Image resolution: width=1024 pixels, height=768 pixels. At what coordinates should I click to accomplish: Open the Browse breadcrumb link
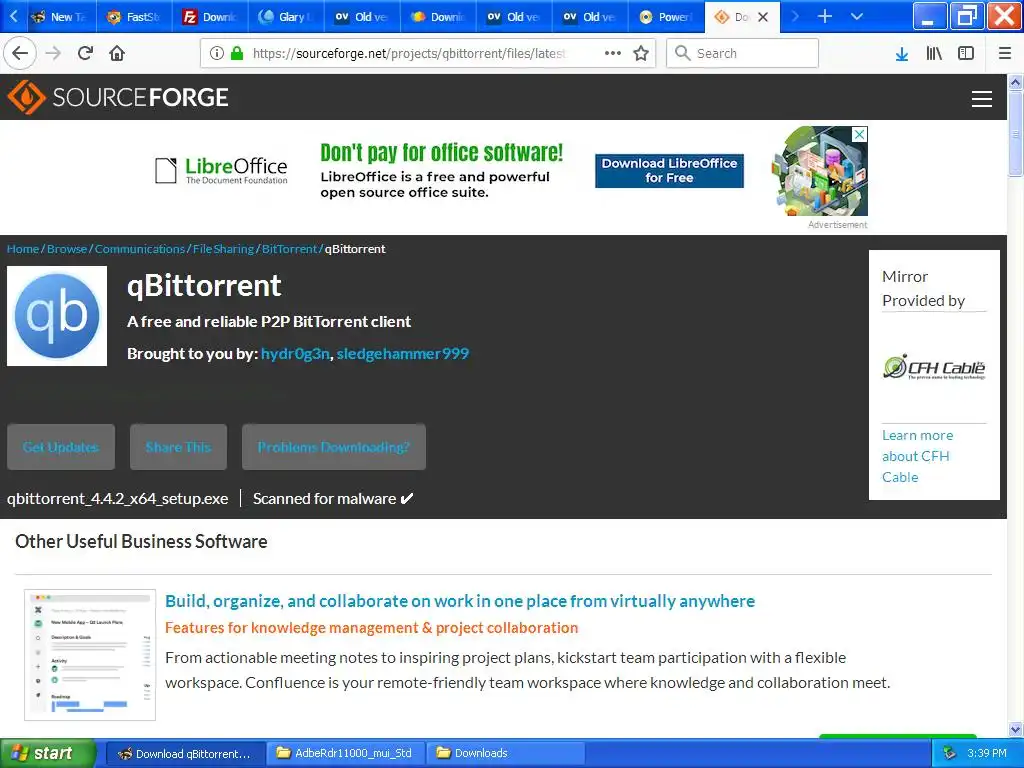point(67,249)
